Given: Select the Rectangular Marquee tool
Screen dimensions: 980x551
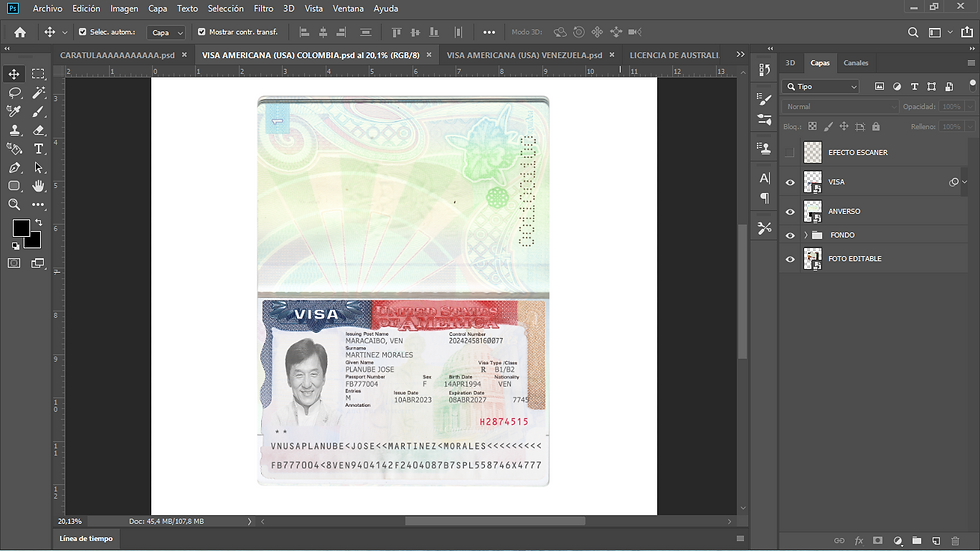Looking at the screenshot, I should (38, 74).
